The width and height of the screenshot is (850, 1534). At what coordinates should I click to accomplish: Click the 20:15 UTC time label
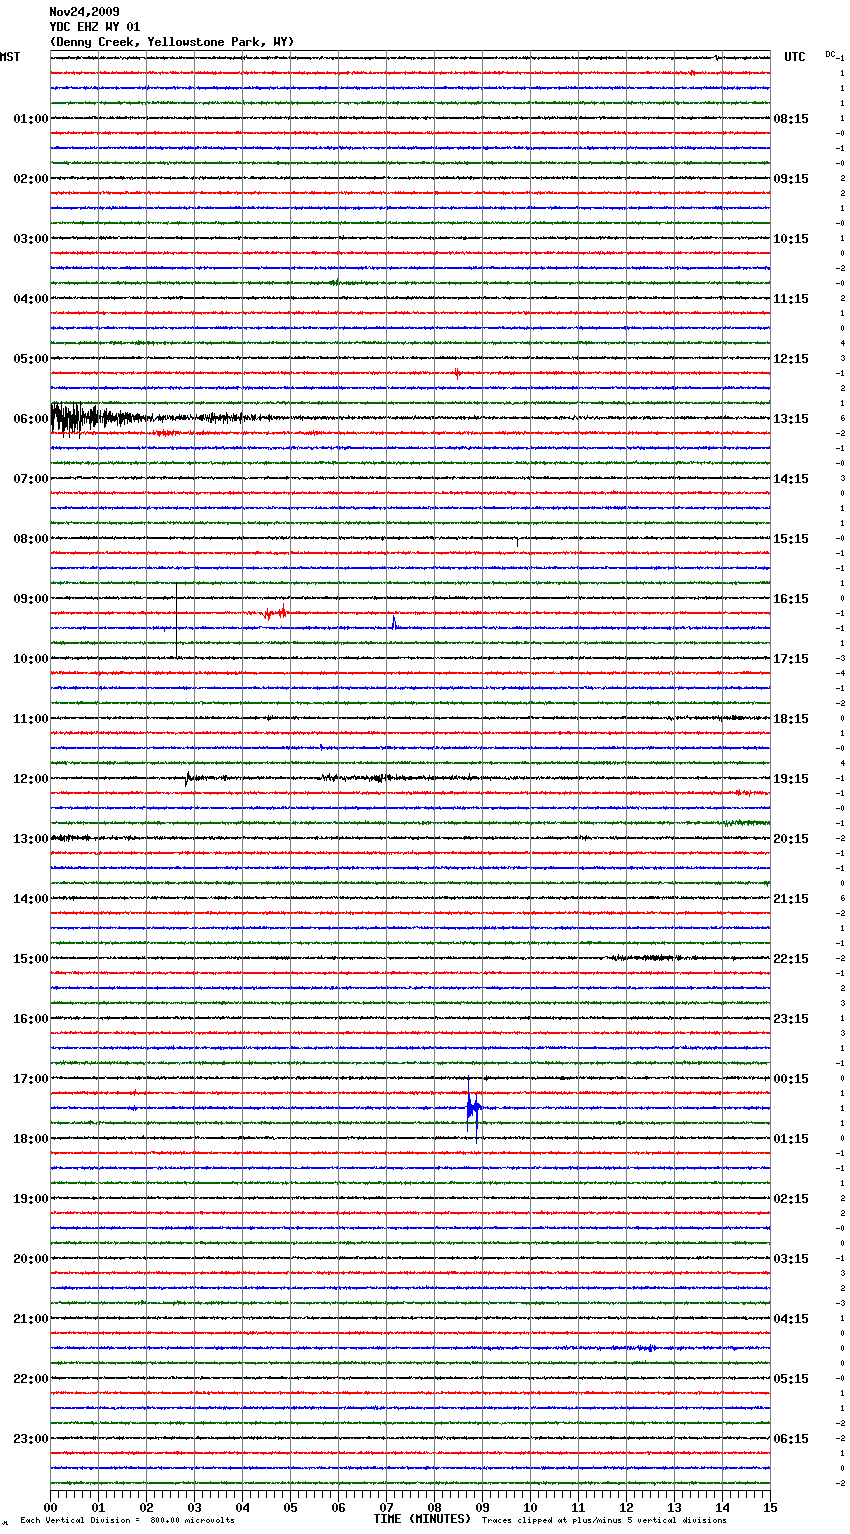click(x=791, y=839)
